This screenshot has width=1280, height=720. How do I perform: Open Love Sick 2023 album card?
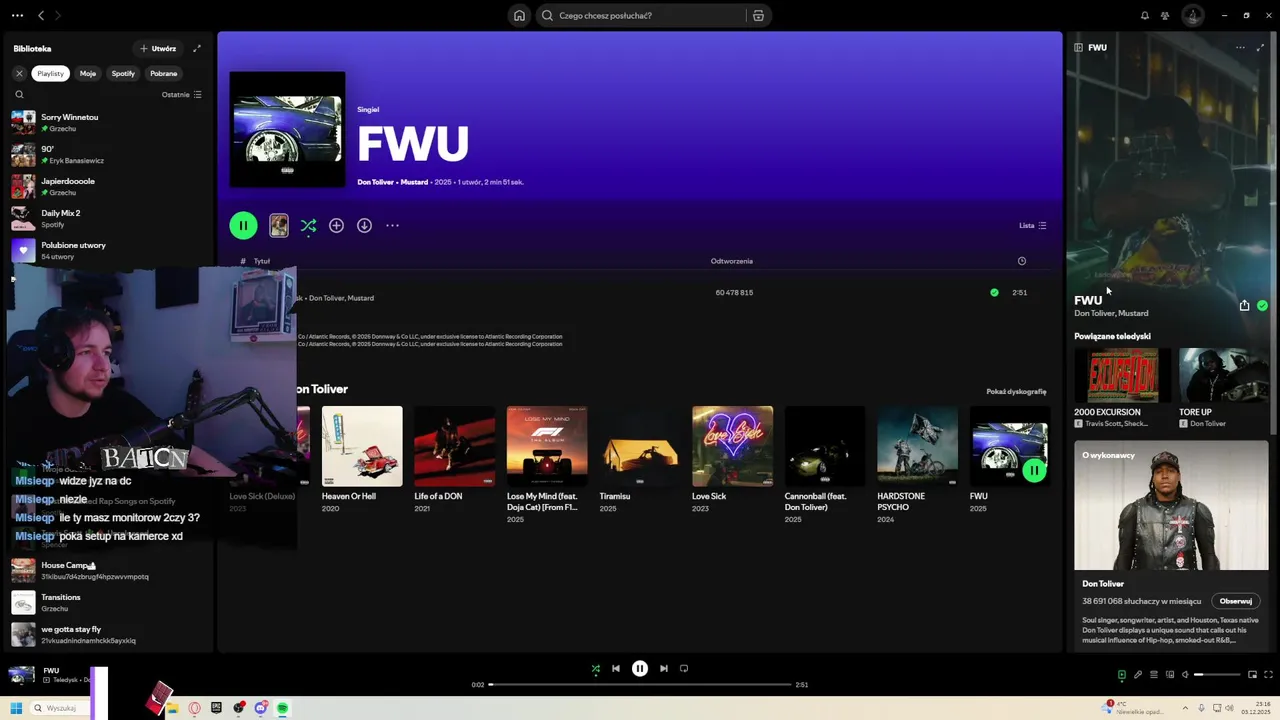pyautogui.click(x=732, y=459)
